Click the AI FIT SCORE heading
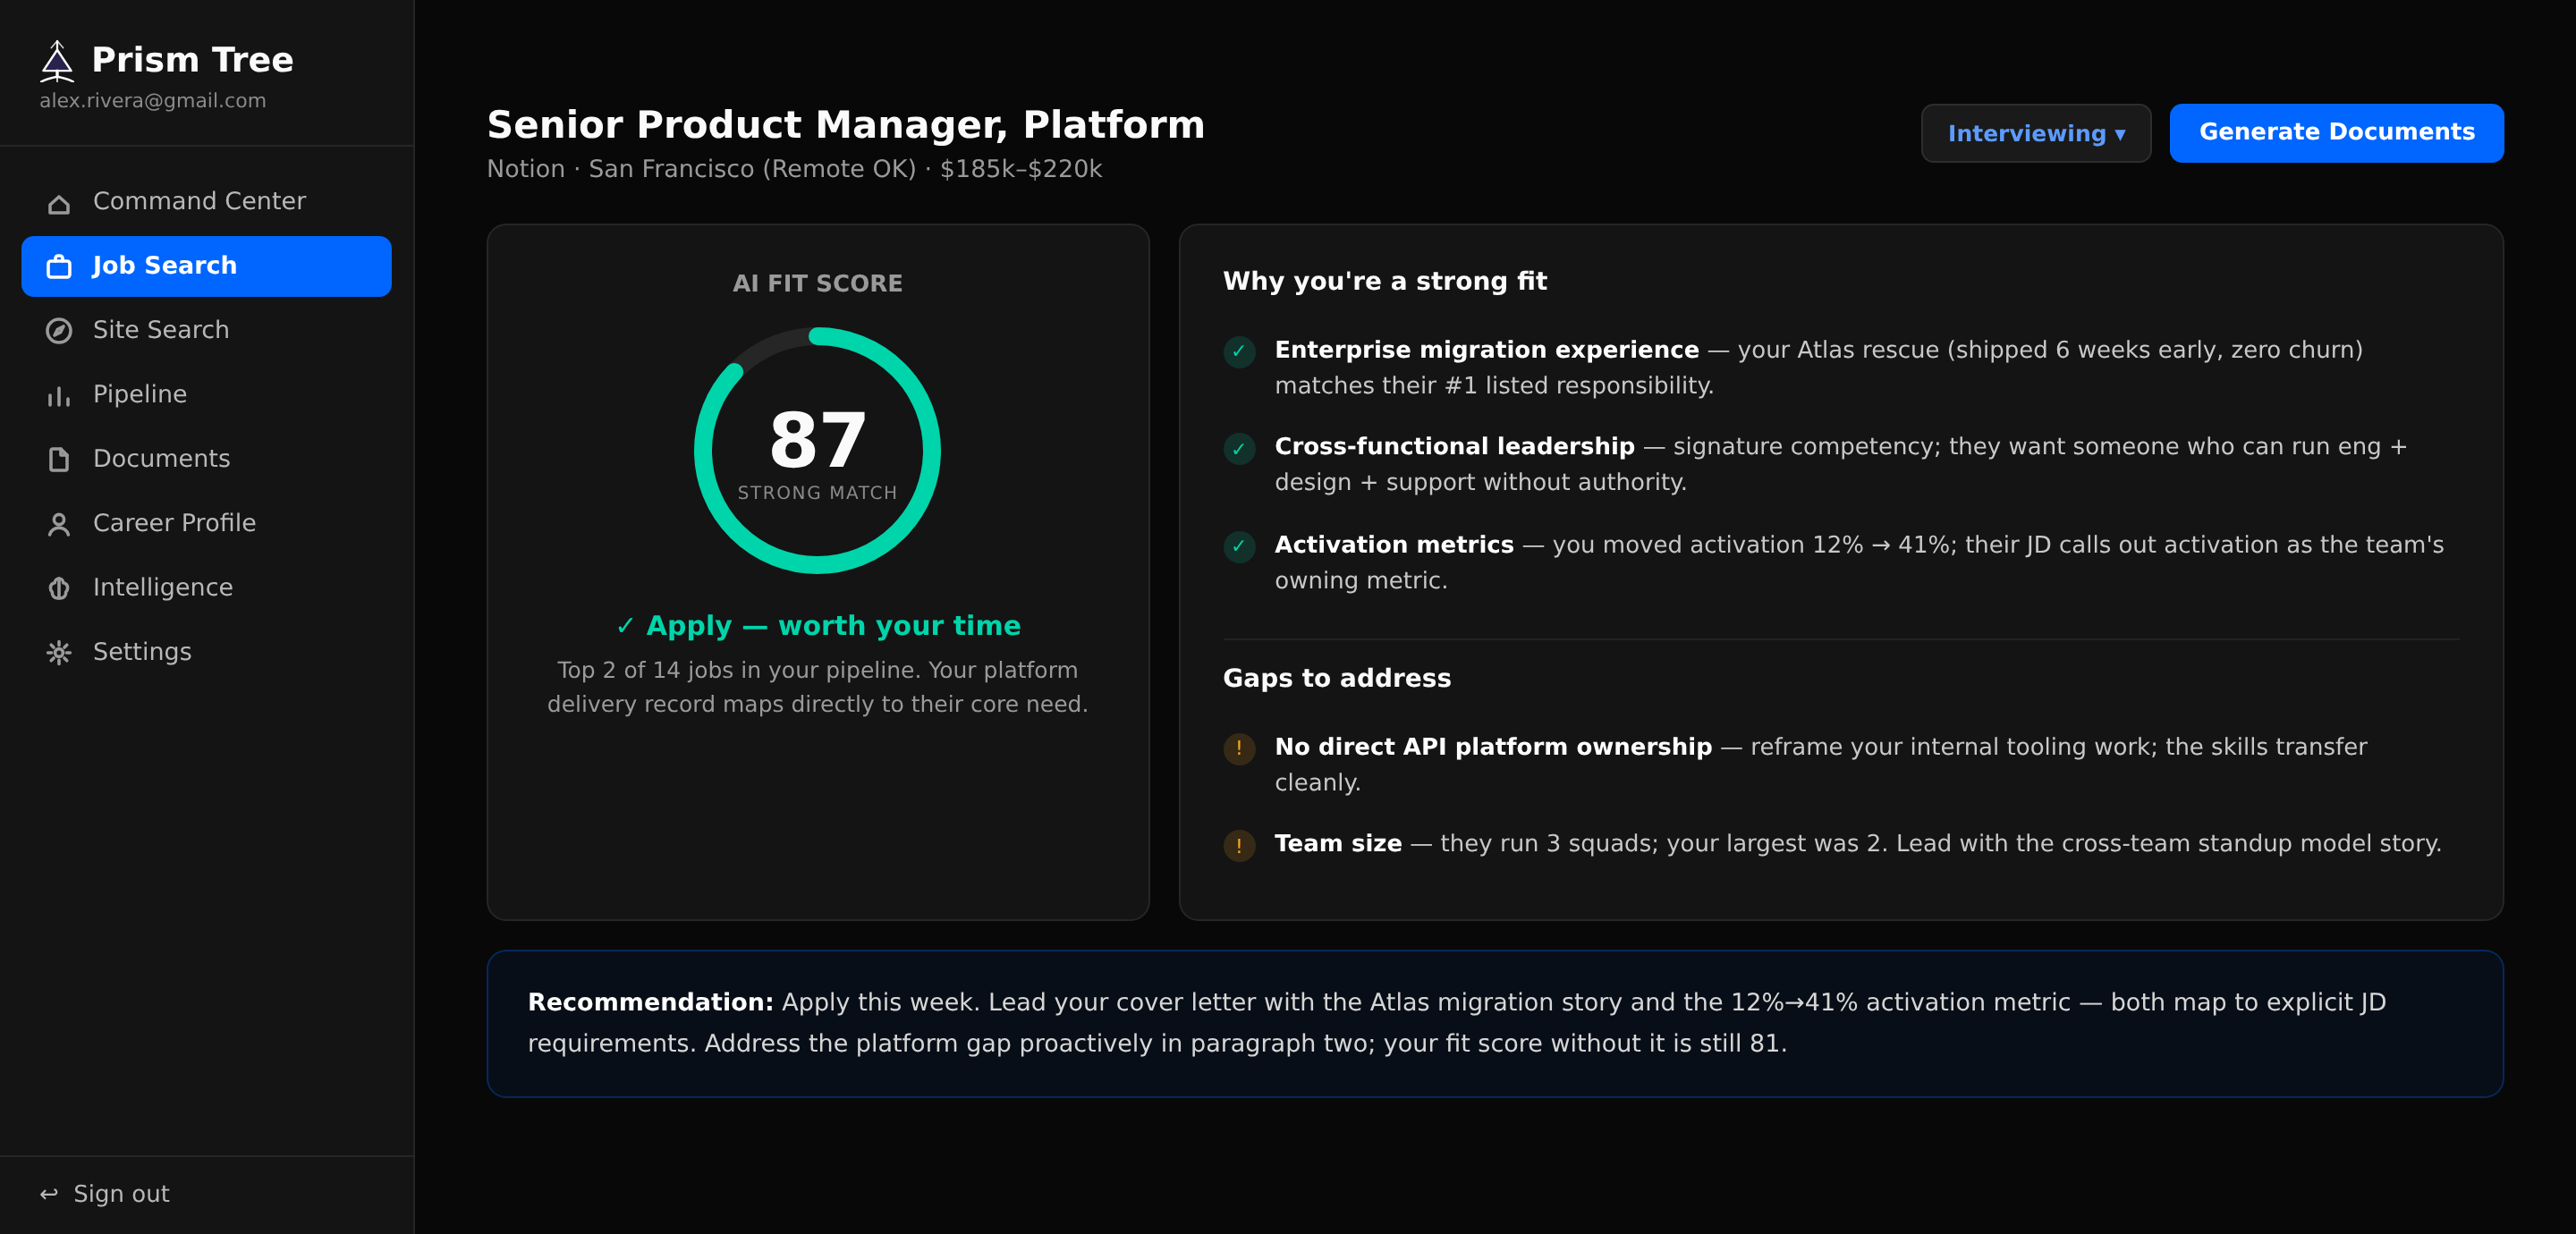Viewport: 2576px width, 1234px height. 817,284
